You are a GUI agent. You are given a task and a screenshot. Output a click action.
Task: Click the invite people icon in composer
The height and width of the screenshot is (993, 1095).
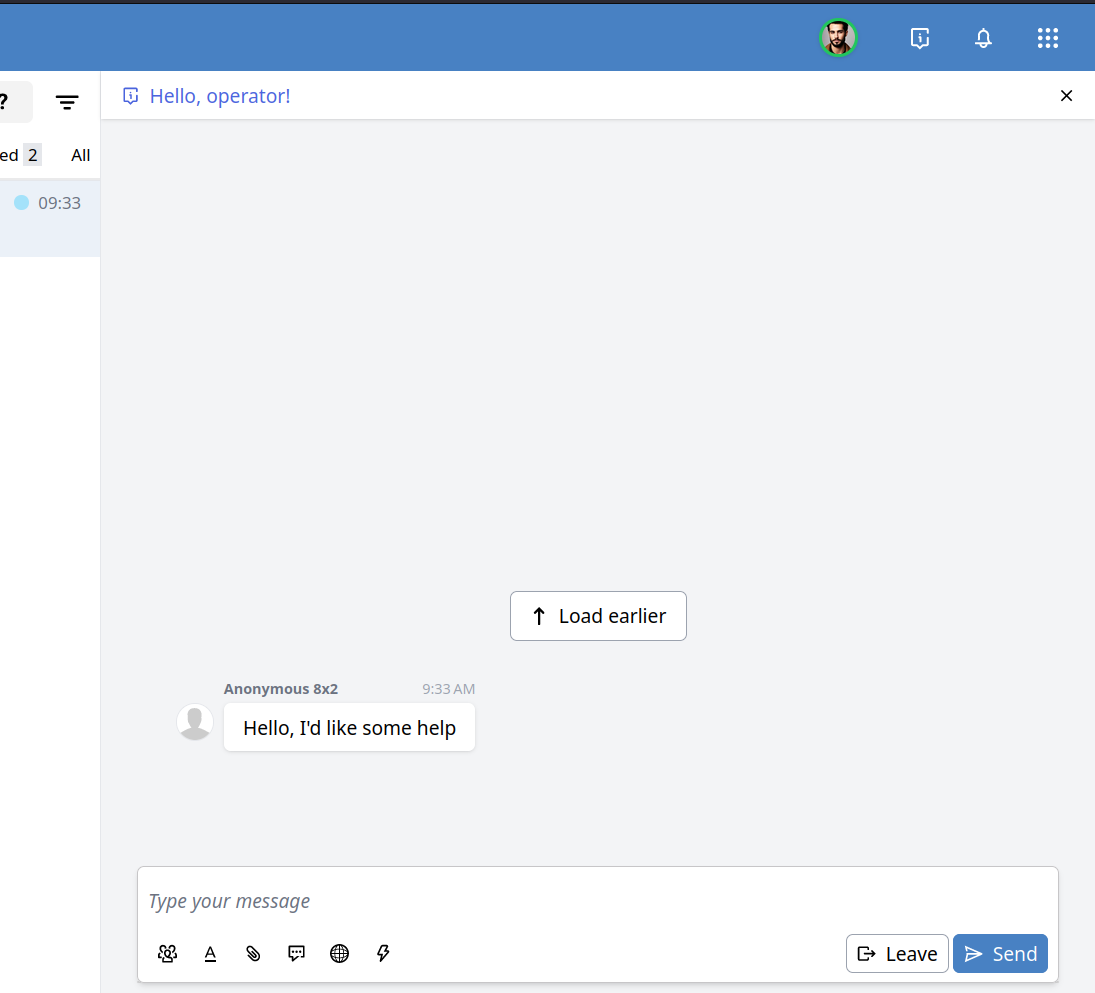click(x=167, y=954)
